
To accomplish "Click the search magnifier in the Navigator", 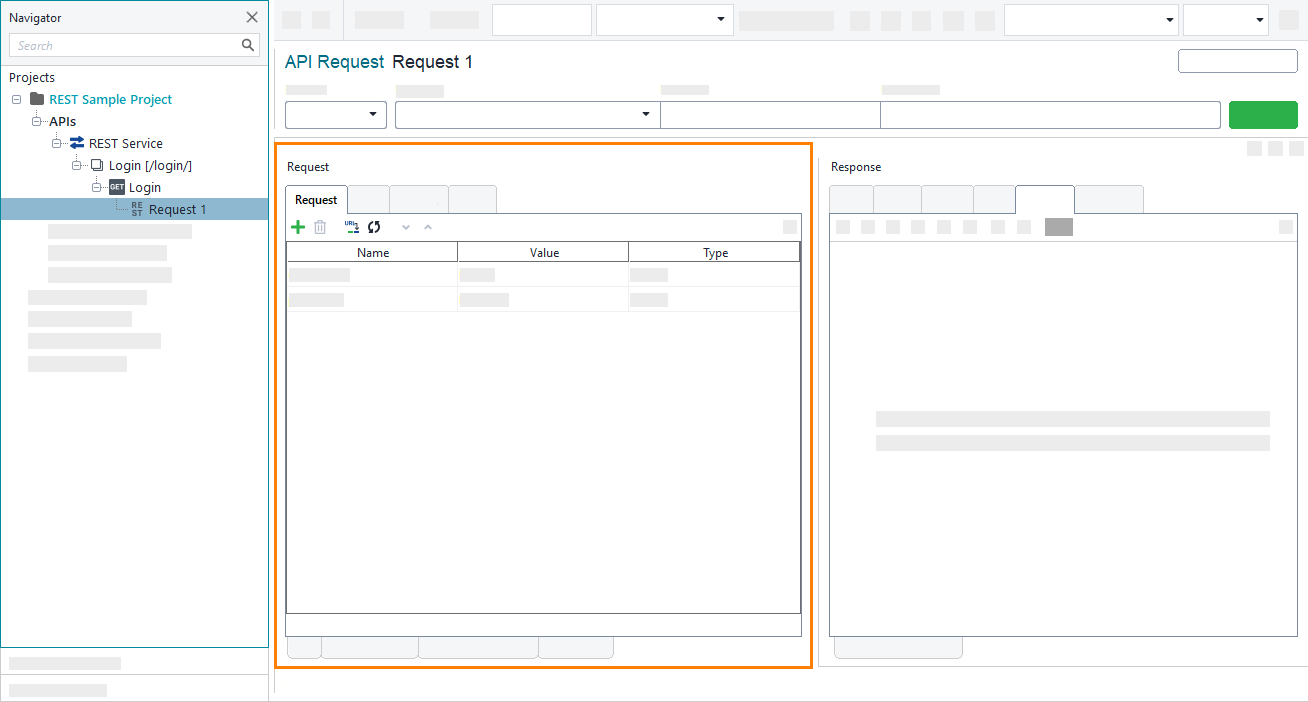I will pyautogui.click(x=247, y=45).
